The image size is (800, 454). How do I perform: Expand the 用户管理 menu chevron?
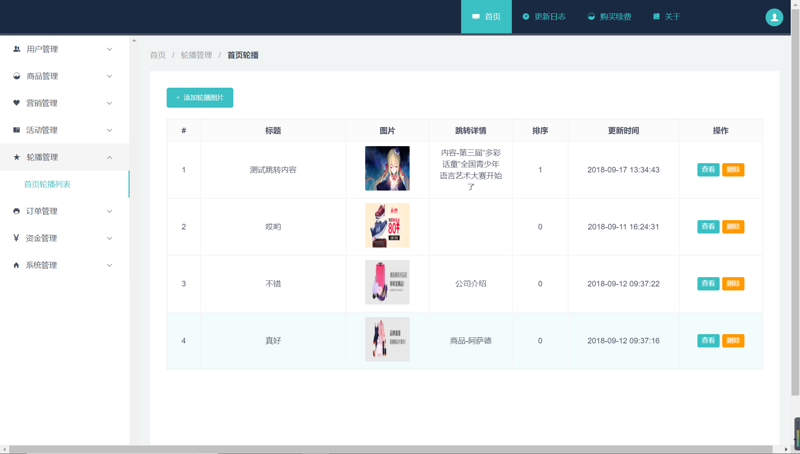109,49
